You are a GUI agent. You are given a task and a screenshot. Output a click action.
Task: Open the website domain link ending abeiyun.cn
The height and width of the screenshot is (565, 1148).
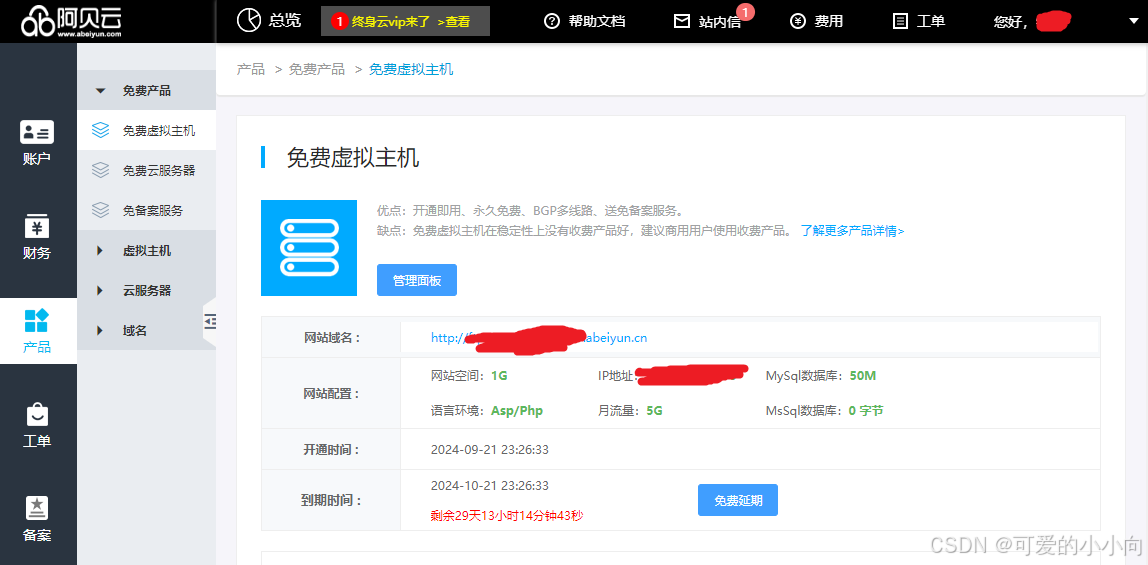[x=539, y=337]
